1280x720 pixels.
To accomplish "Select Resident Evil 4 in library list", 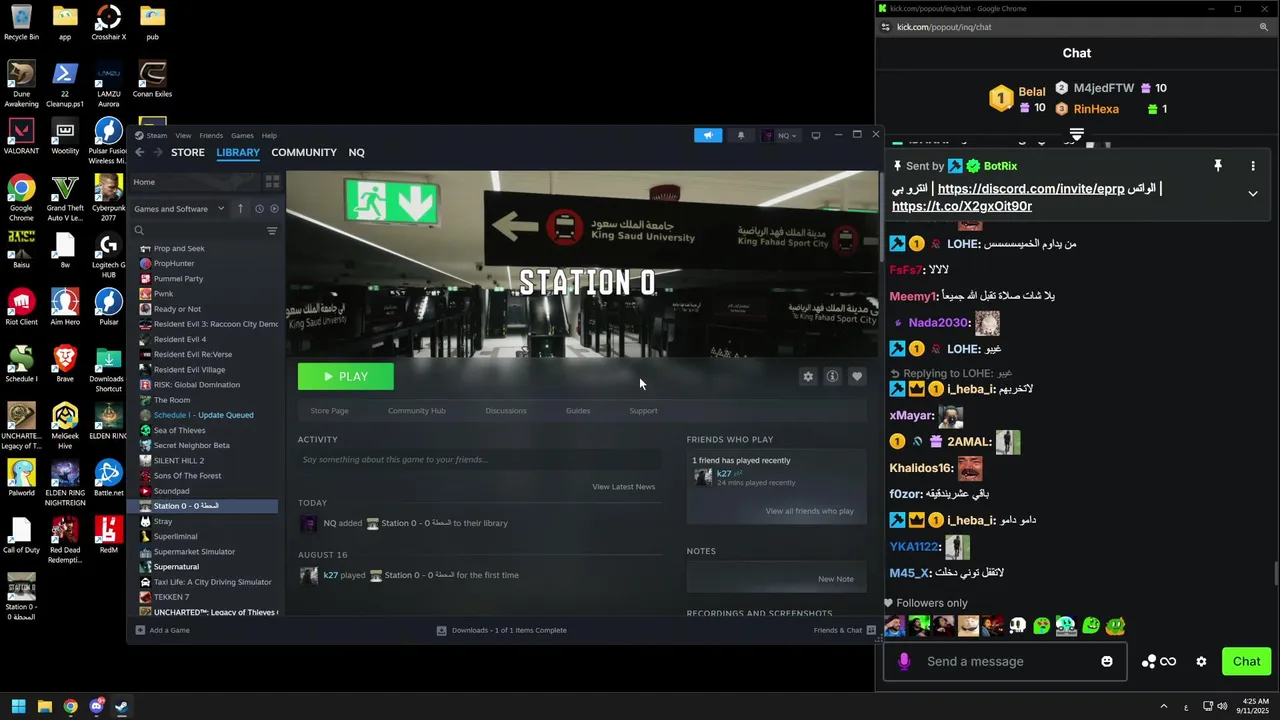I will click(x=179, y=339).
